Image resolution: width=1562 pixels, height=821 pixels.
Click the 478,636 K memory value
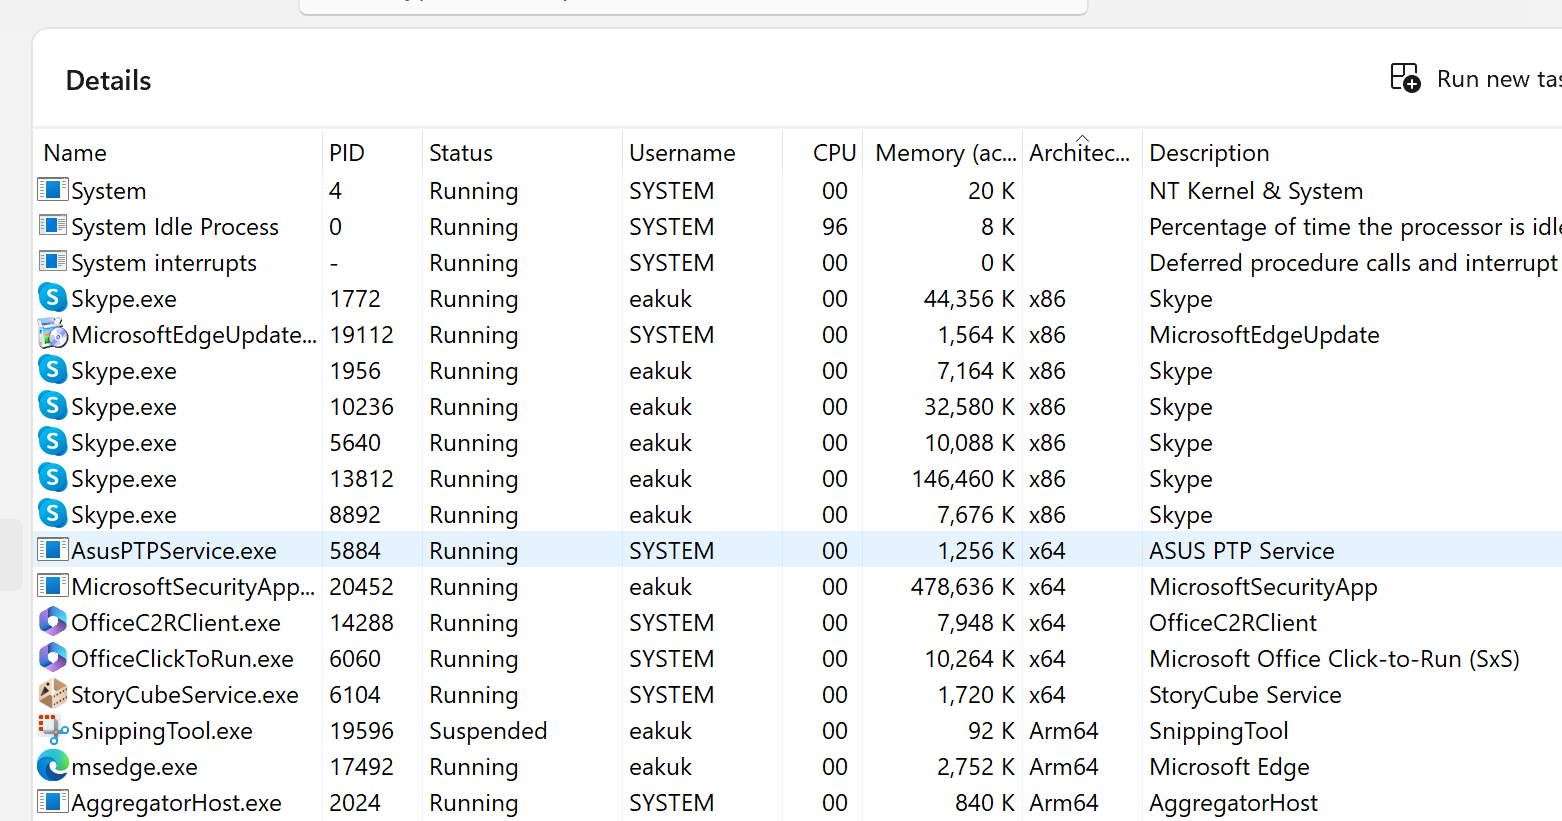click(963, 587)
